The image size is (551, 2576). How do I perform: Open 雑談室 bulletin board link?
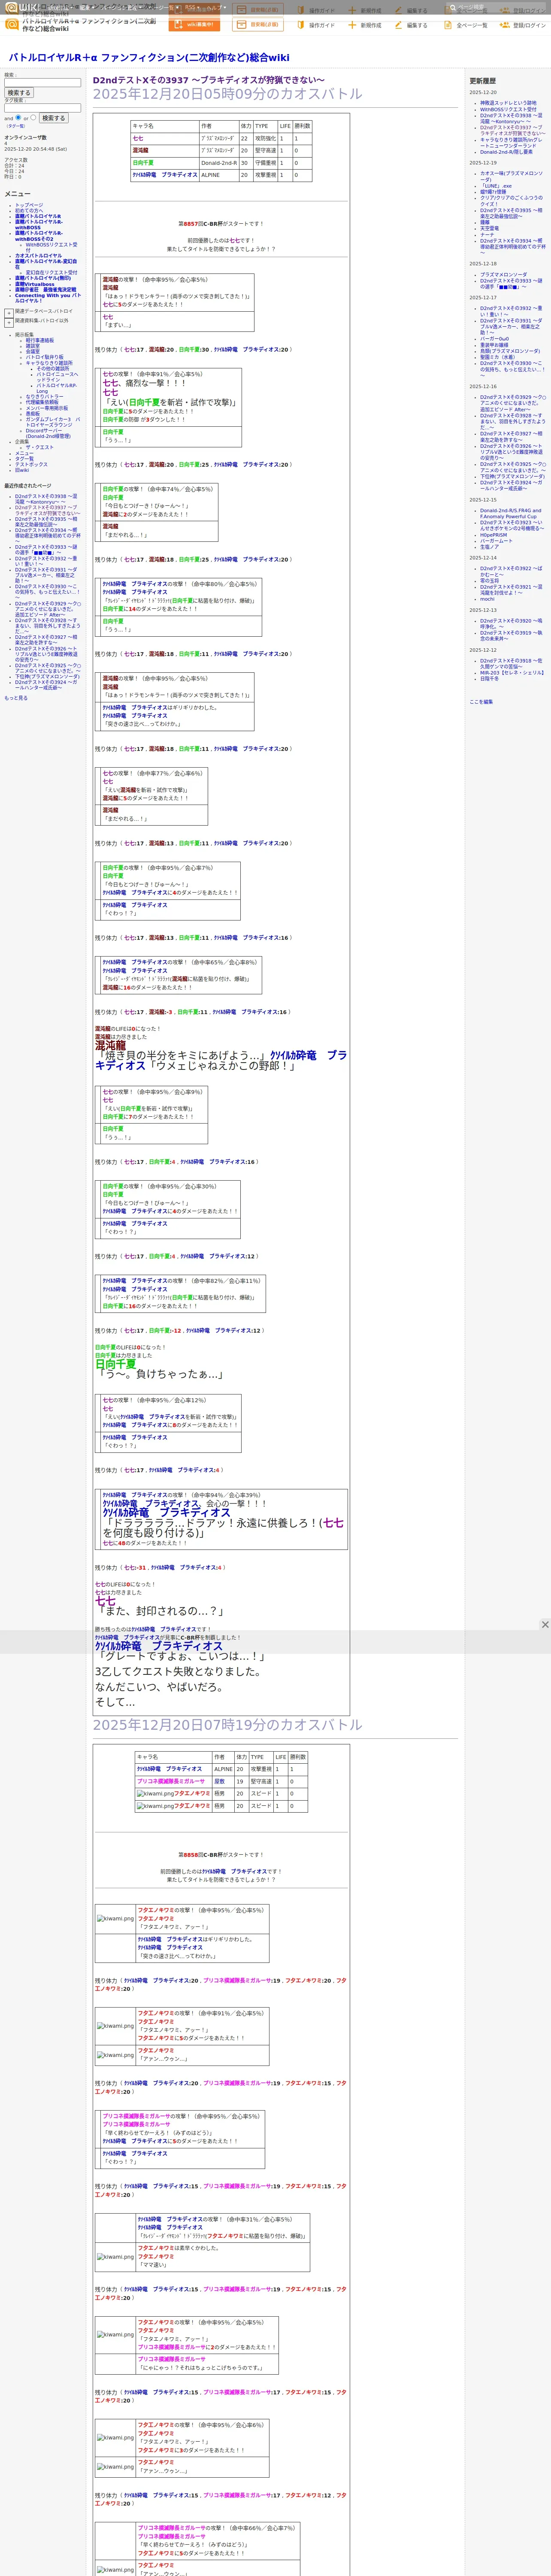tap(33, 346)
